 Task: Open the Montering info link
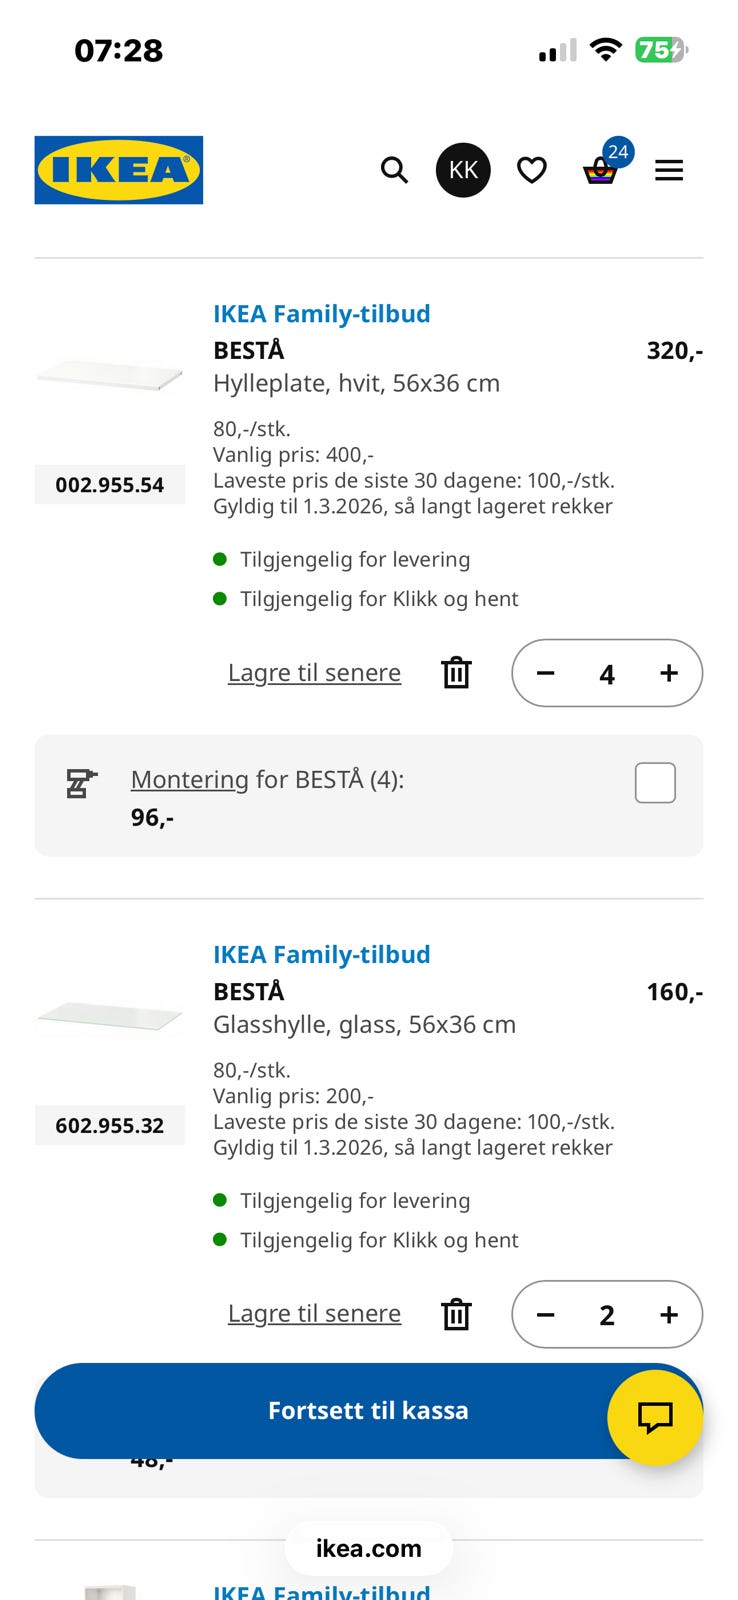click(190, 779)
